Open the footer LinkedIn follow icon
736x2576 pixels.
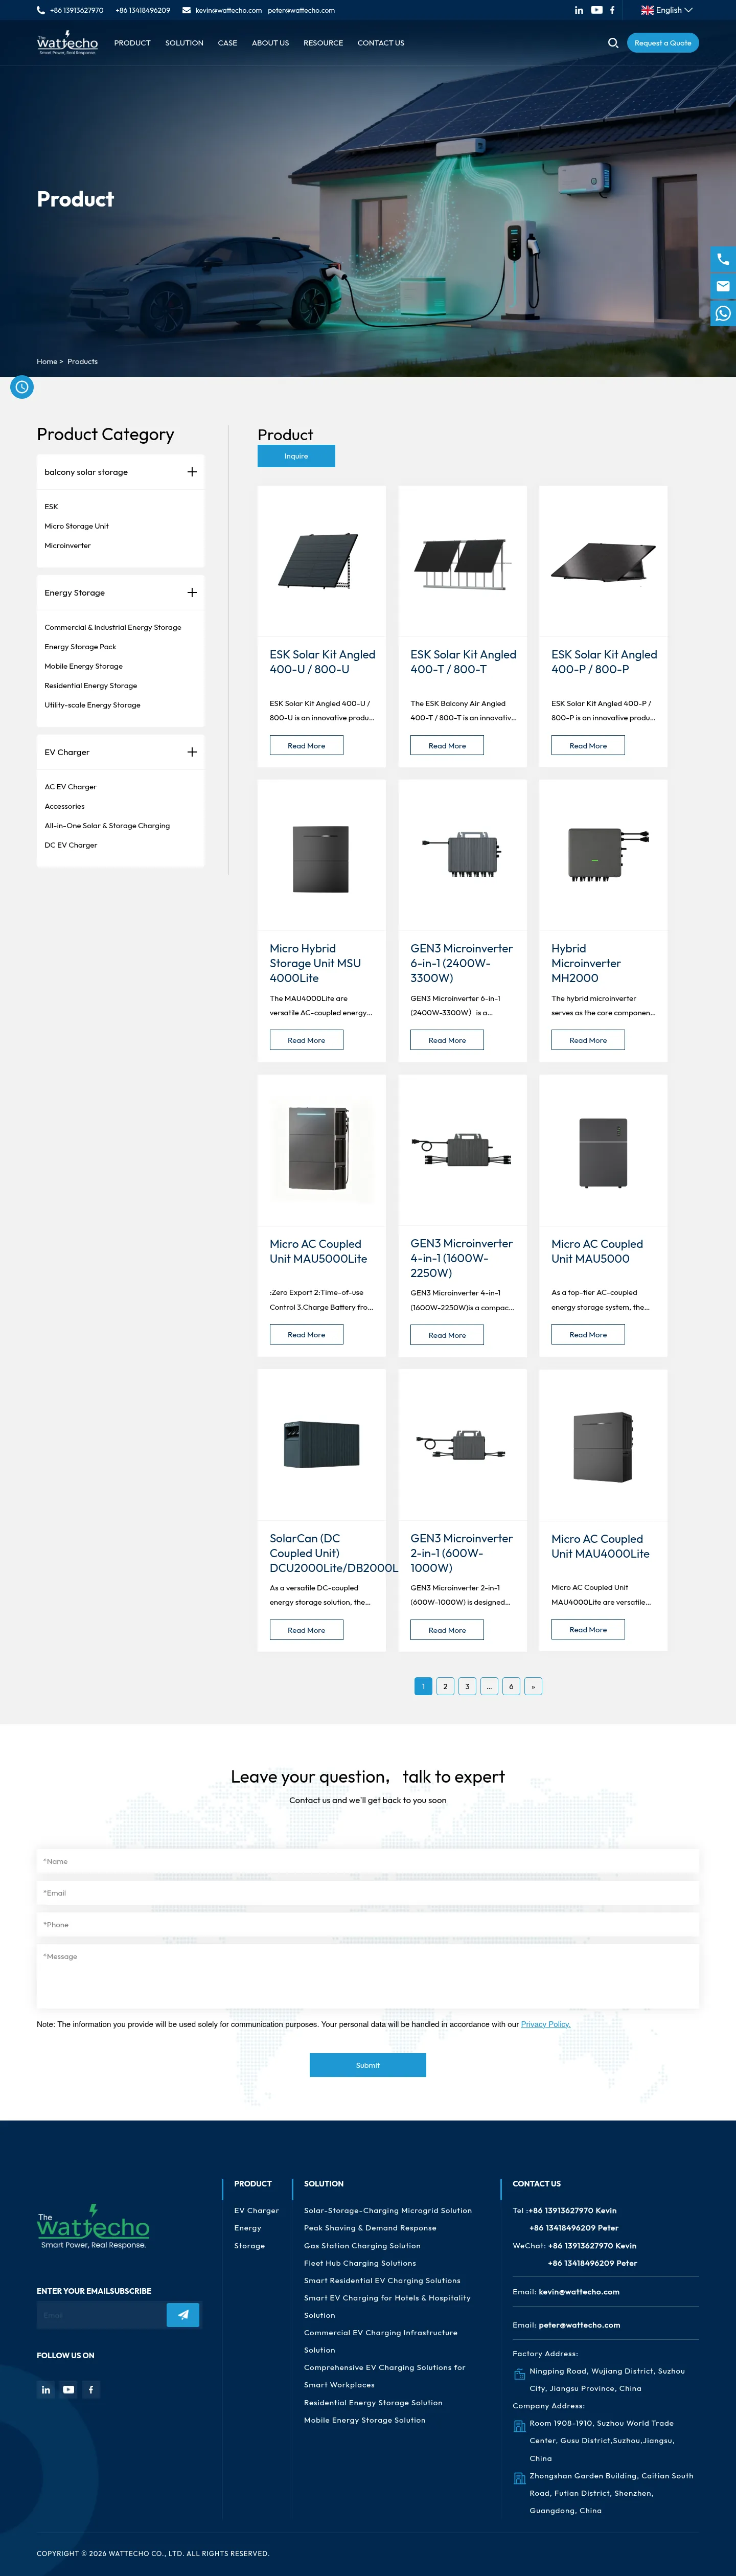click(x=46, y=2389)
